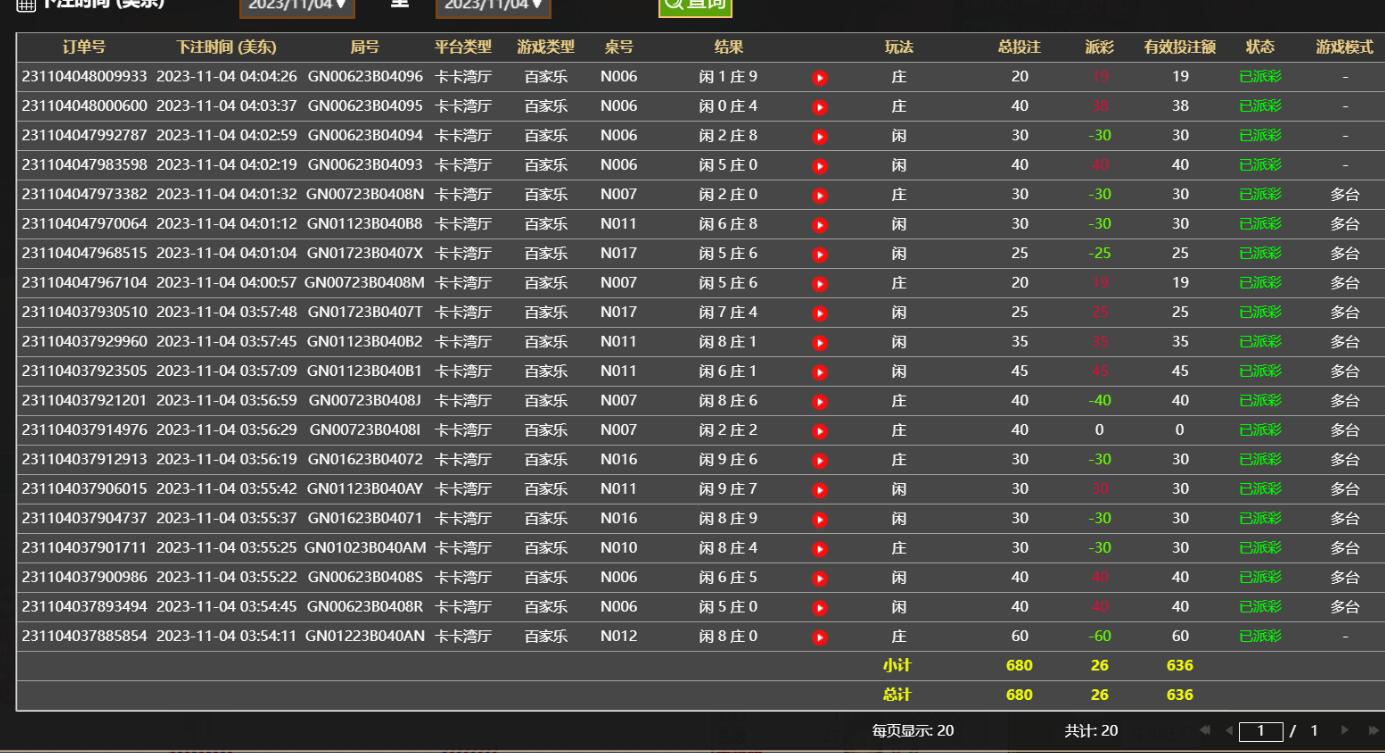Open the start date dropdown
Viewport: 1385px width, 753px height.
[x=297, y=5]
